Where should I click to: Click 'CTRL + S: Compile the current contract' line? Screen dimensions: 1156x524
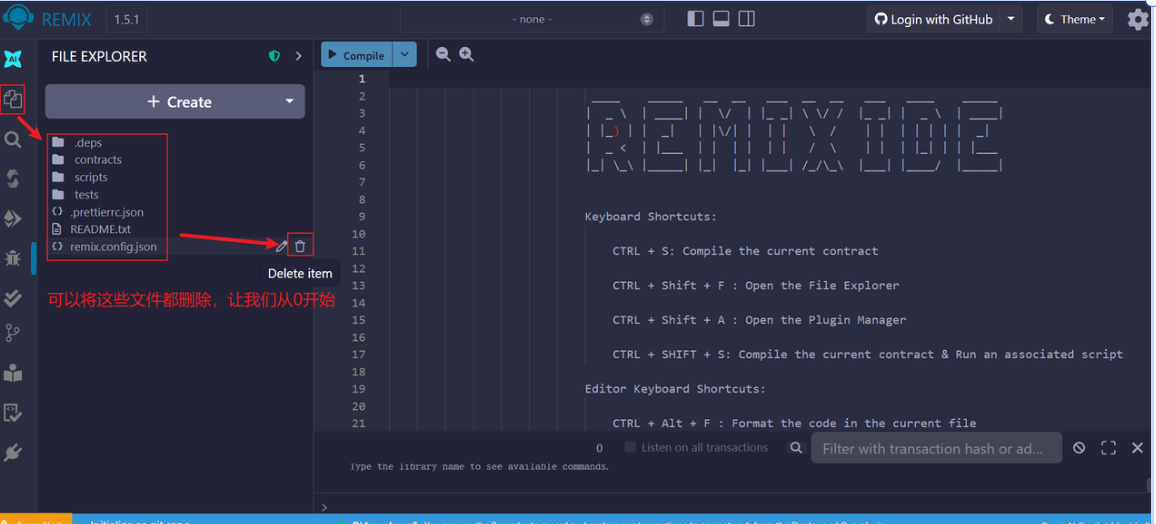pyautogui.click(x=745, y=251)
